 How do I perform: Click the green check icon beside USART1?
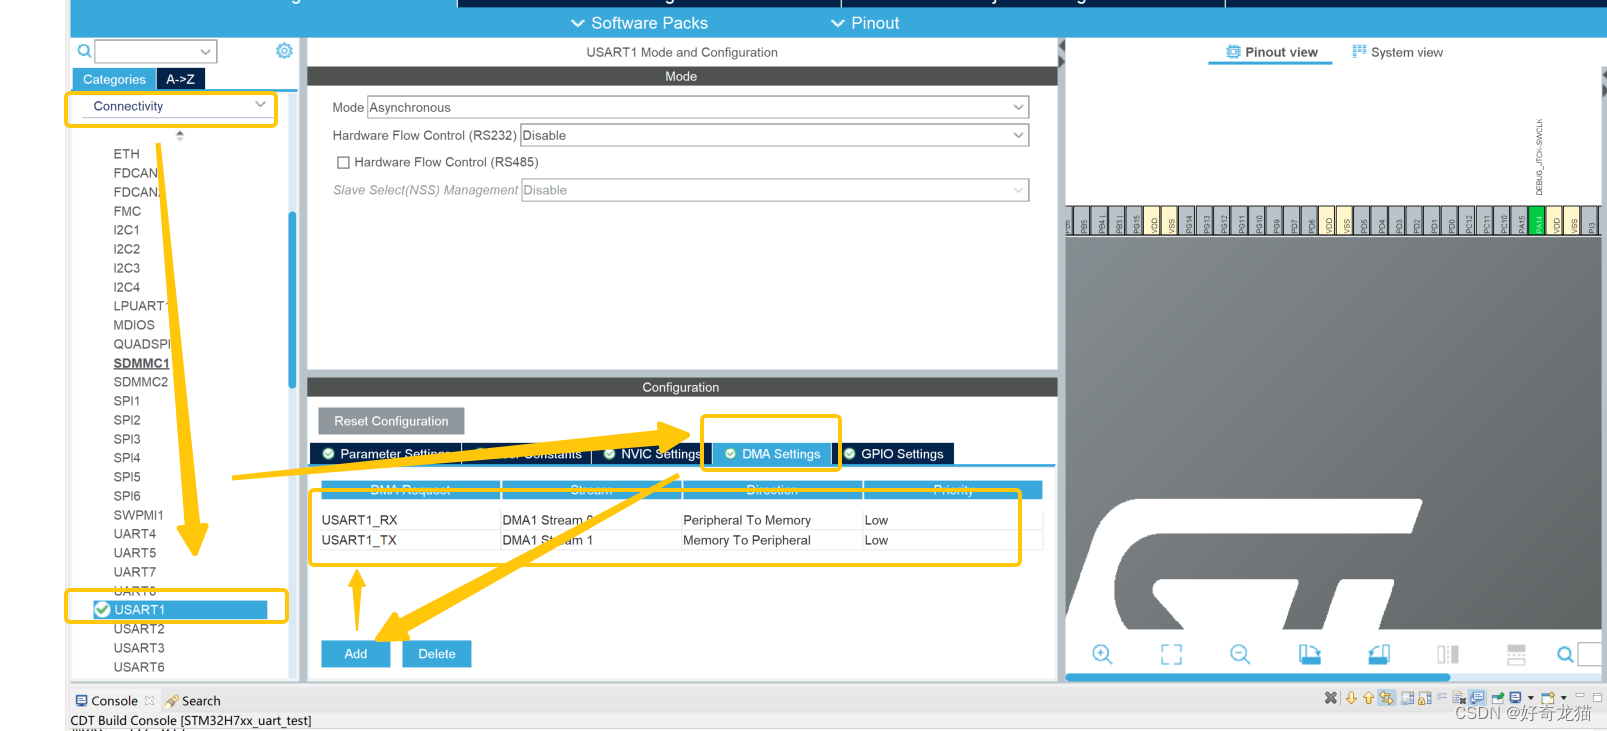click(x=102, y=609)
